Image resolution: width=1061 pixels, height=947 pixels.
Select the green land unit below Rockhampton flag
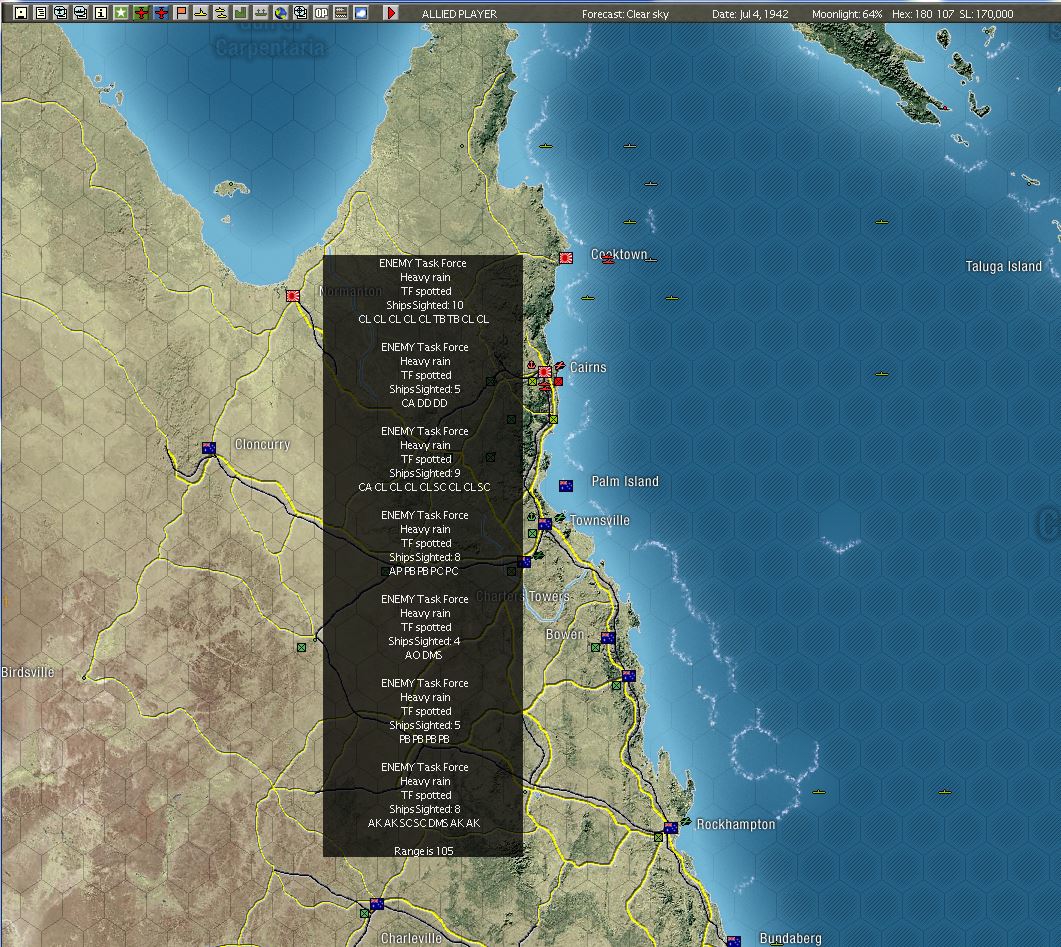pos(658,837)
